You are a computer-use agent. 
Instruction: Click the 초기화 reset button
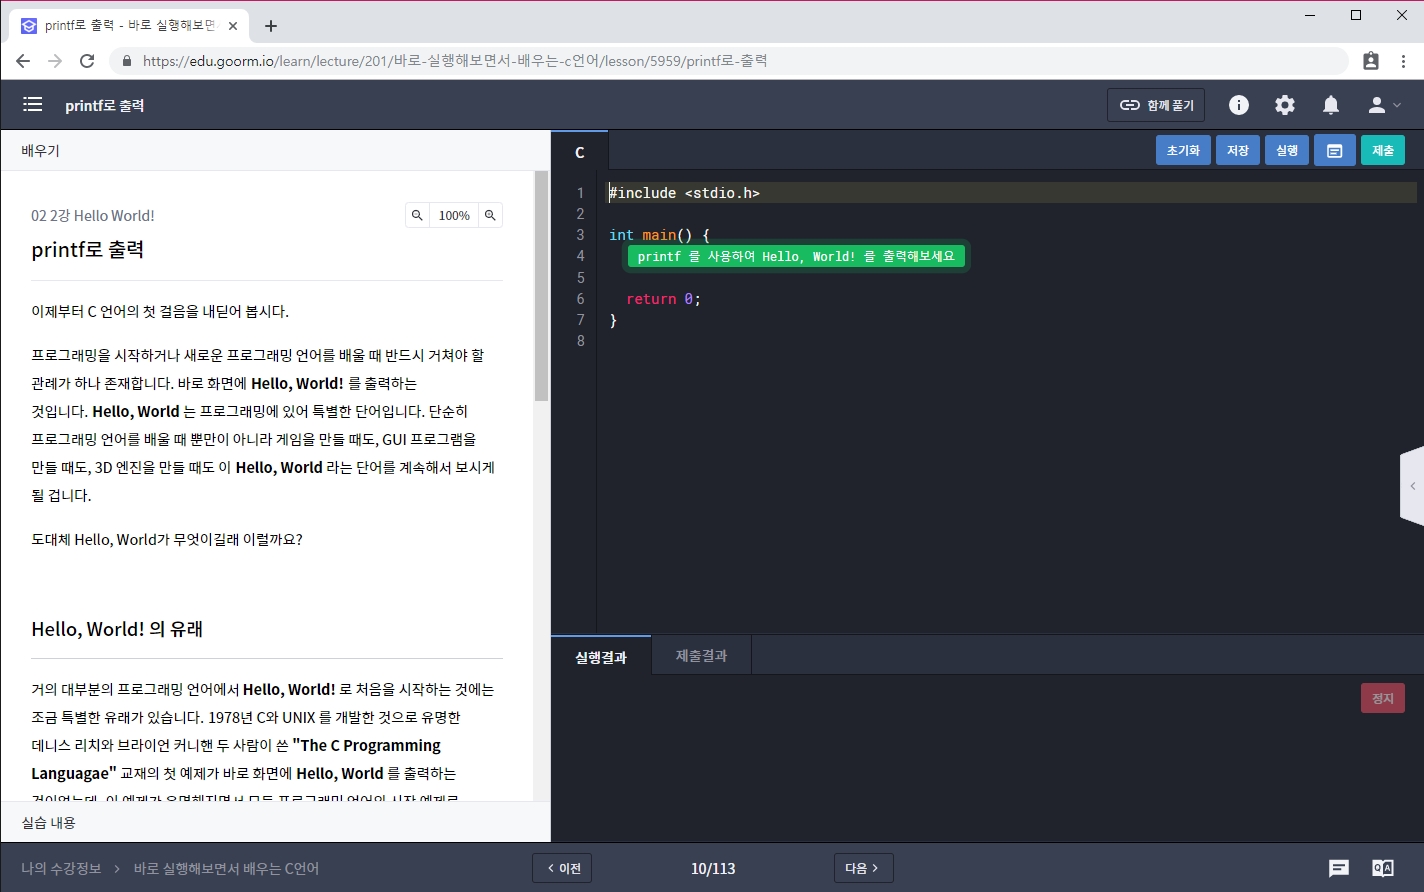(1183, 150)
